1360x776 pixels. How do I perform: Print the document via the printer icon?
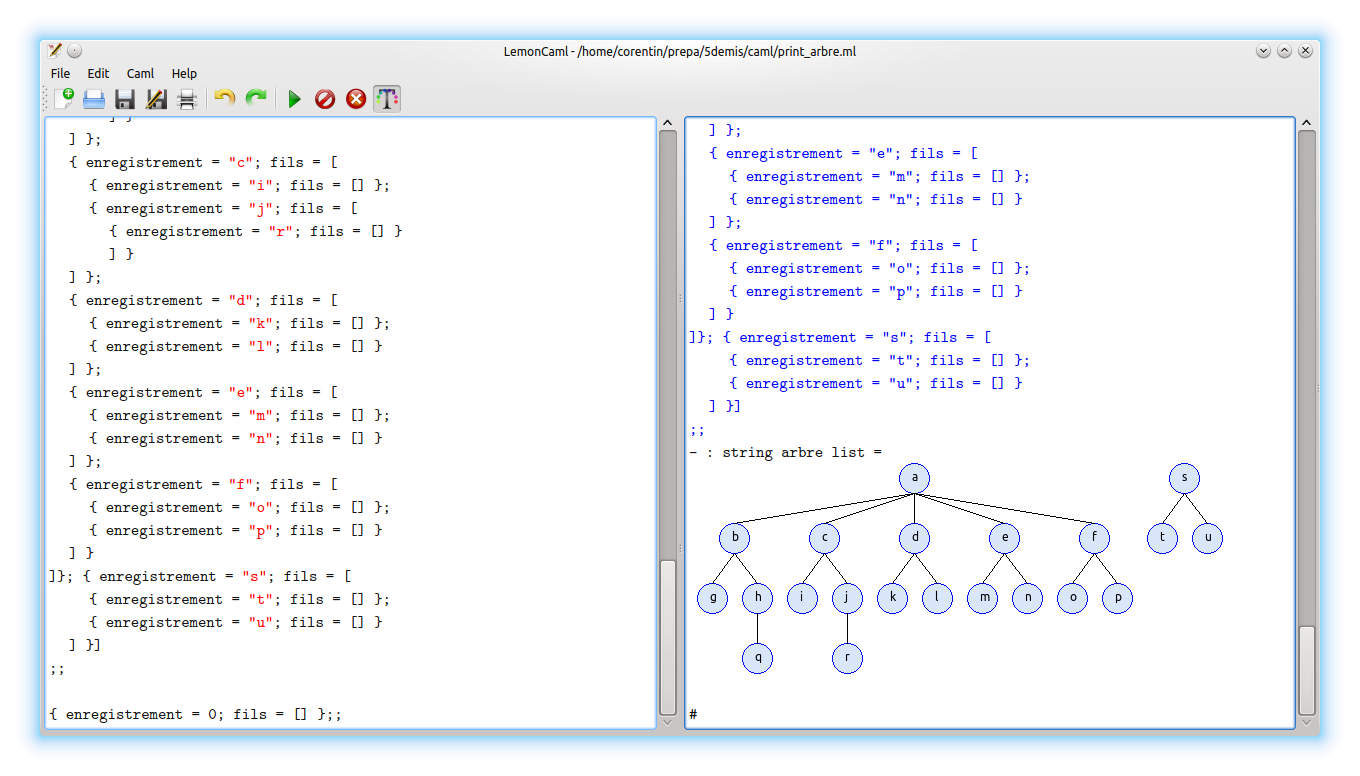[x=187, y=99]
